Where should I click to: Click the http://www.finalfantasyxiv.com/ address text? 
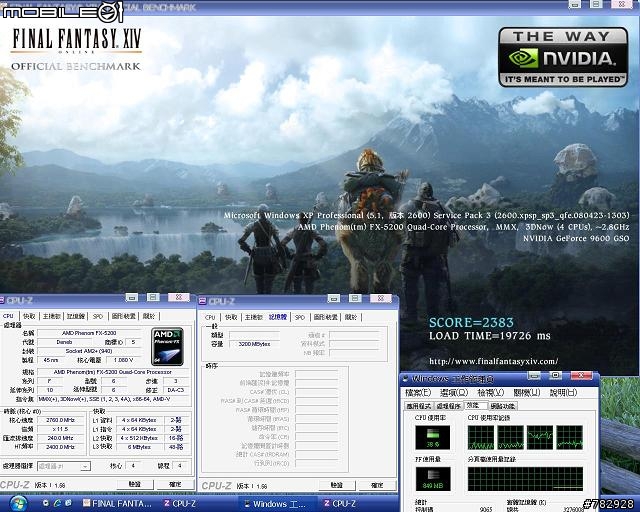(x=493, y=361)
